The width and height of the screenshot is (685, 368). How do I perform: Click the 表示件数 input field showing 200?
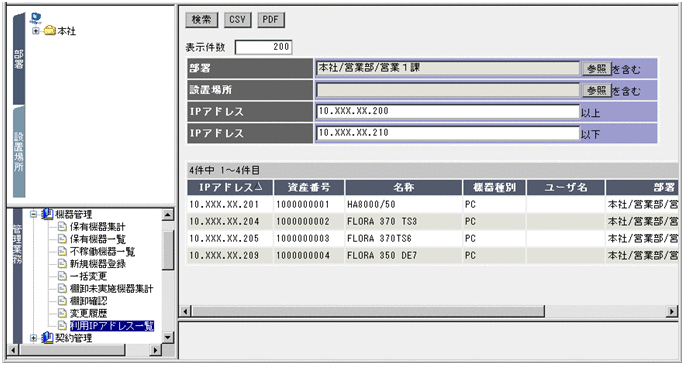click(263, 47)
